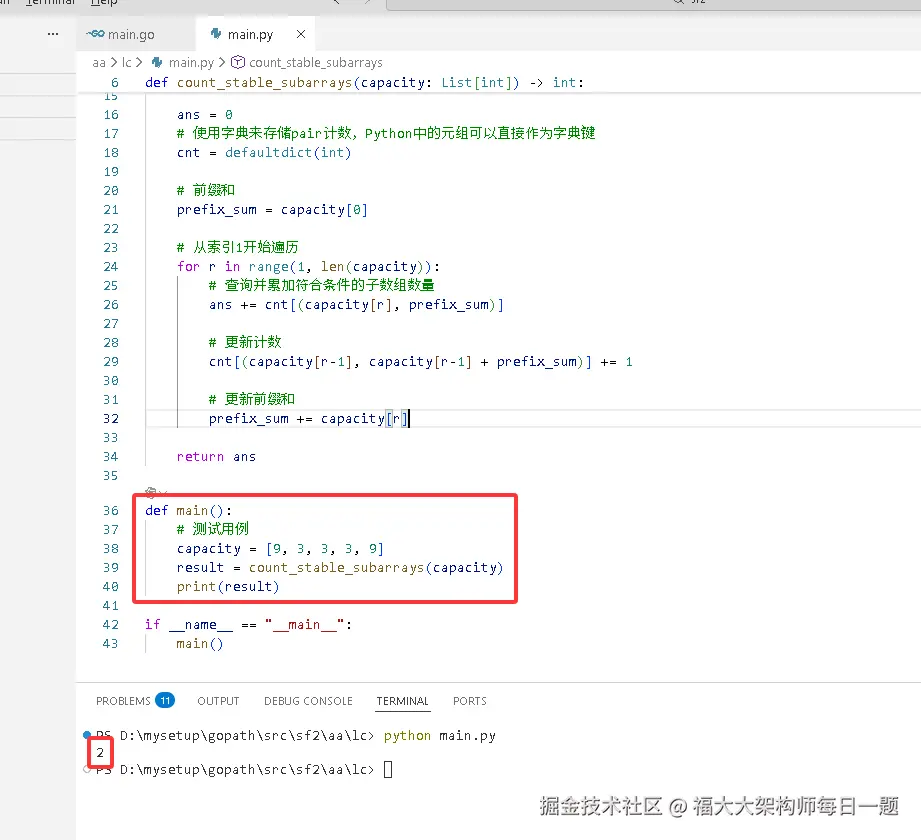Click 'prefix_sum = capacity[0]' code line
Viewport: 921px width, 840px height.
(272, 210)
